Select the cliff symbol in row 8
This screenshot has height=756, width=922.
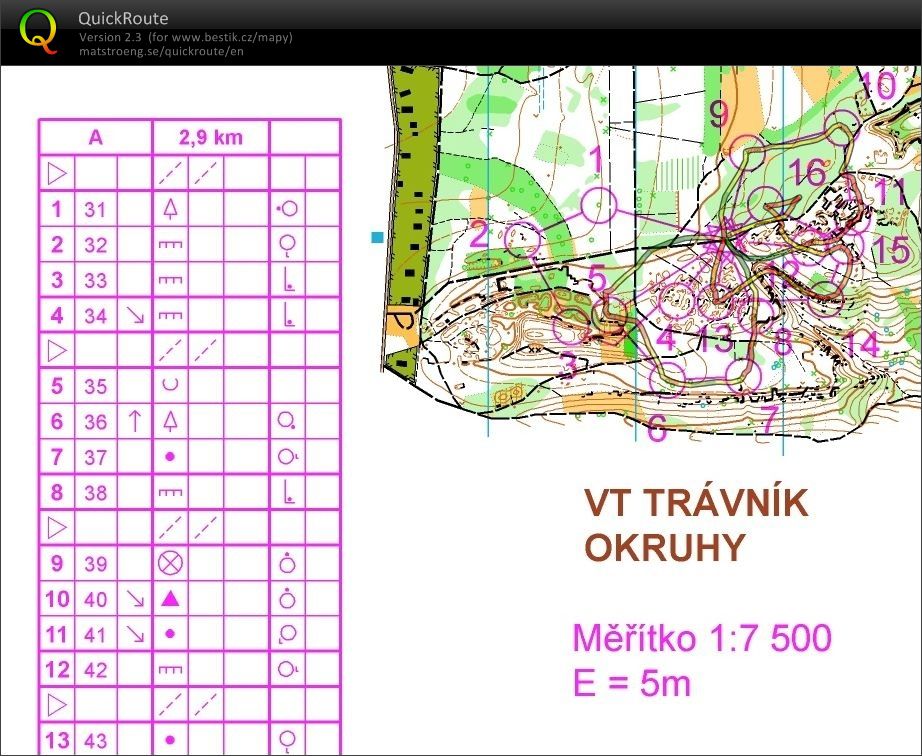(171, 493)
